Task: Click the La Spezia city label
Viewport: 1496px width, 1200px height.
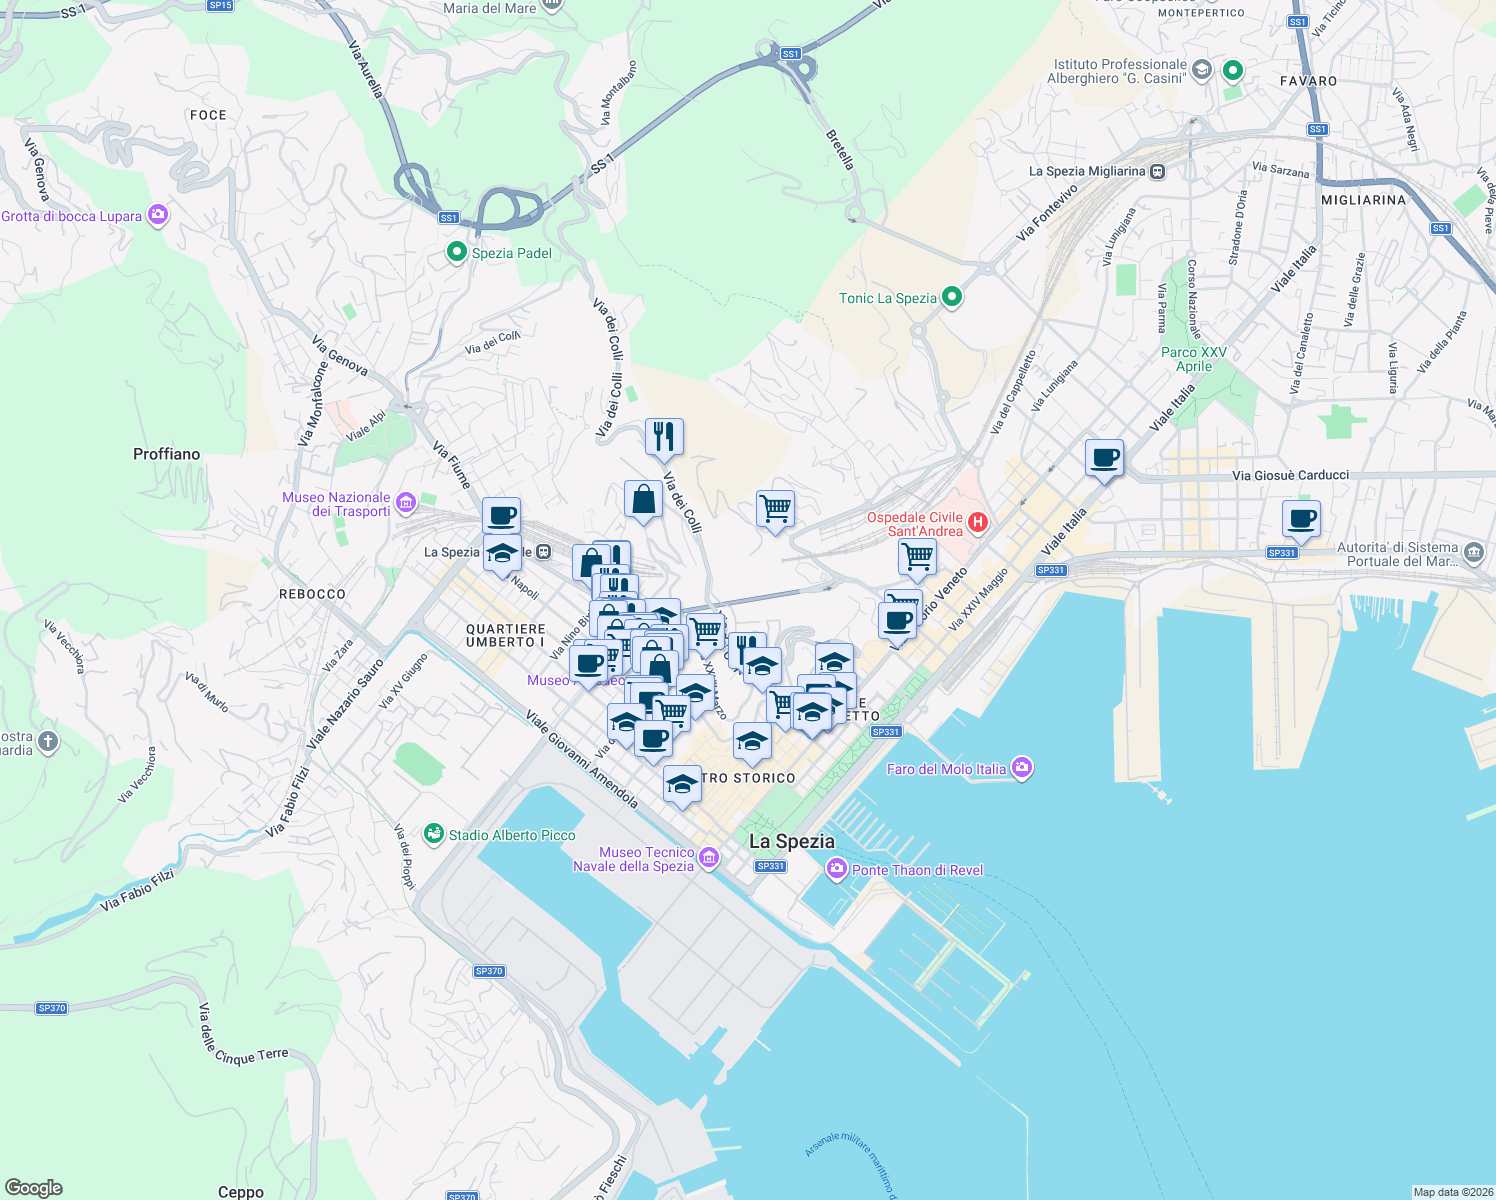Action: pos(791,842)
